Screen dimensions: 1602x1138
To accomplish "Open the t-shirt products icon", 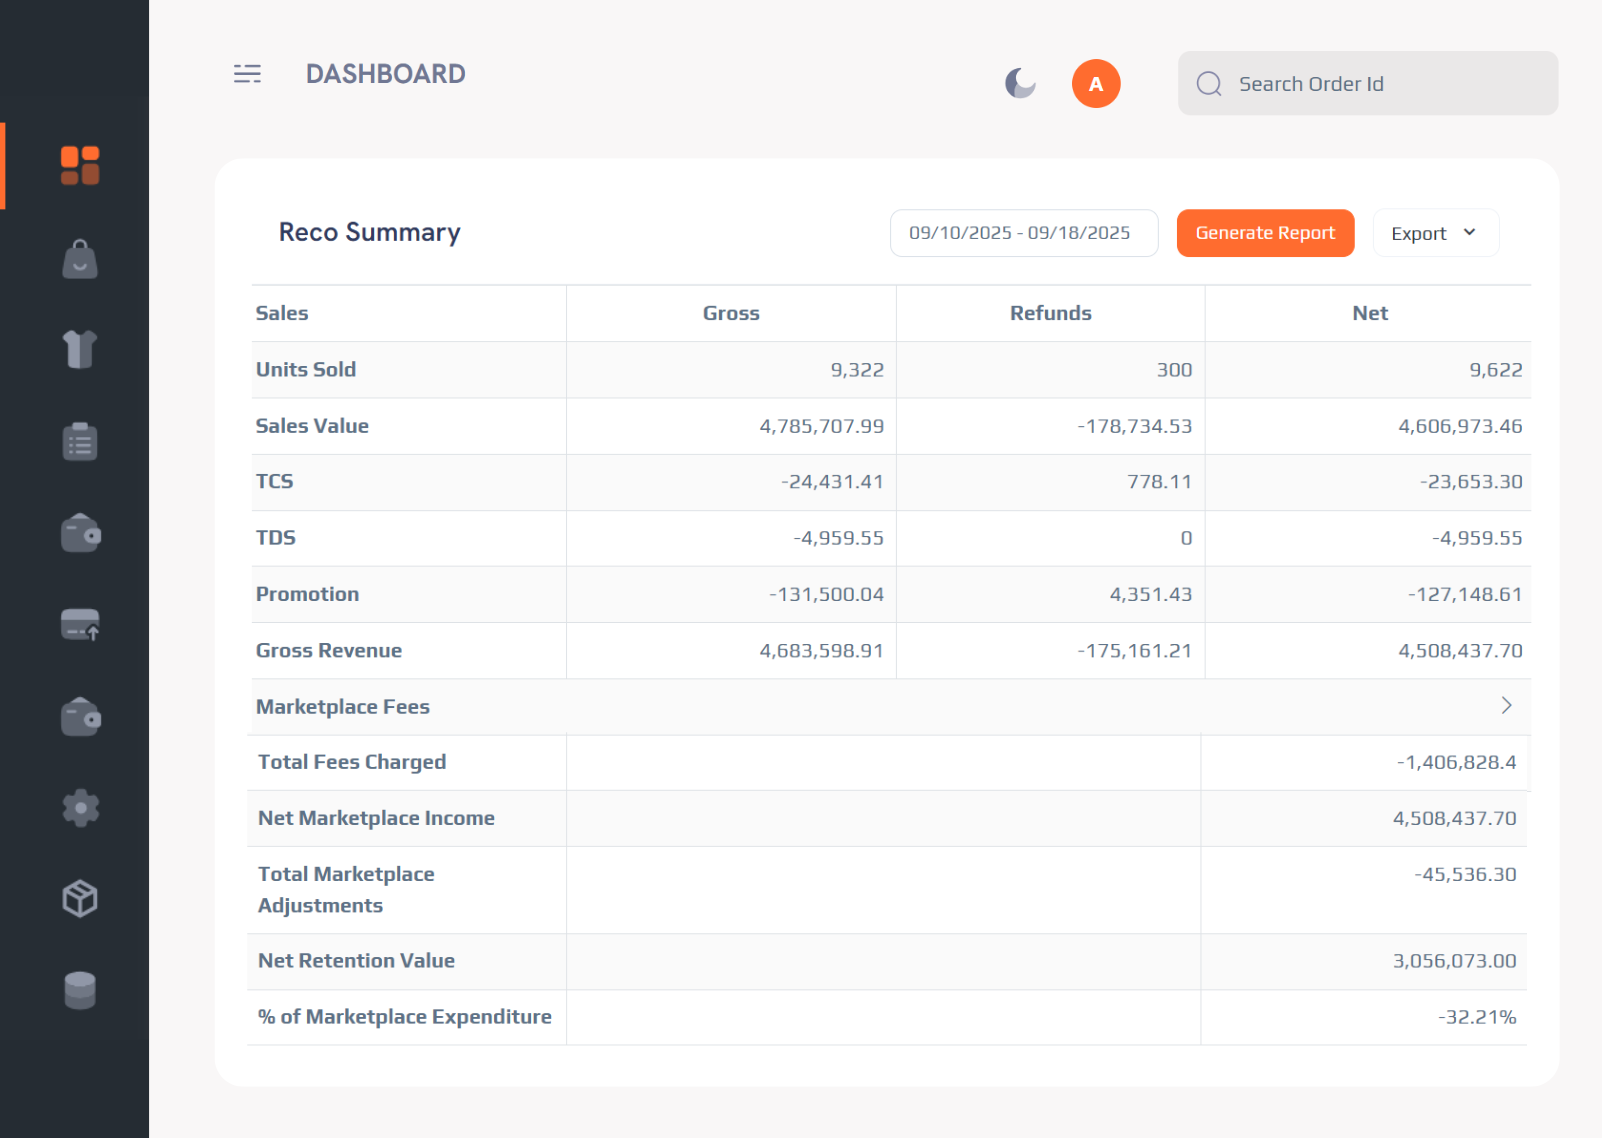I will 80,349.
